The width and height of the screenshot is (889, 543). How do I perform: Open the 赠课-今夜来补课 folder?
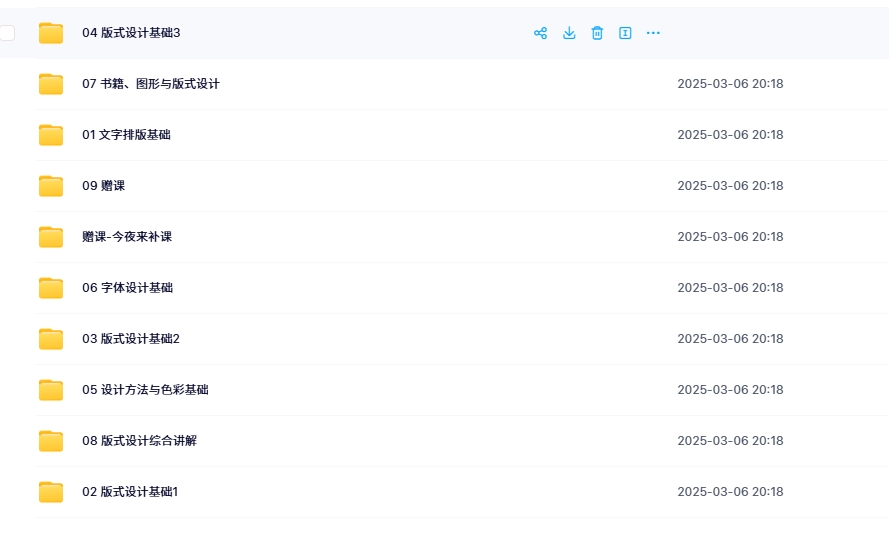coord(127,237)
